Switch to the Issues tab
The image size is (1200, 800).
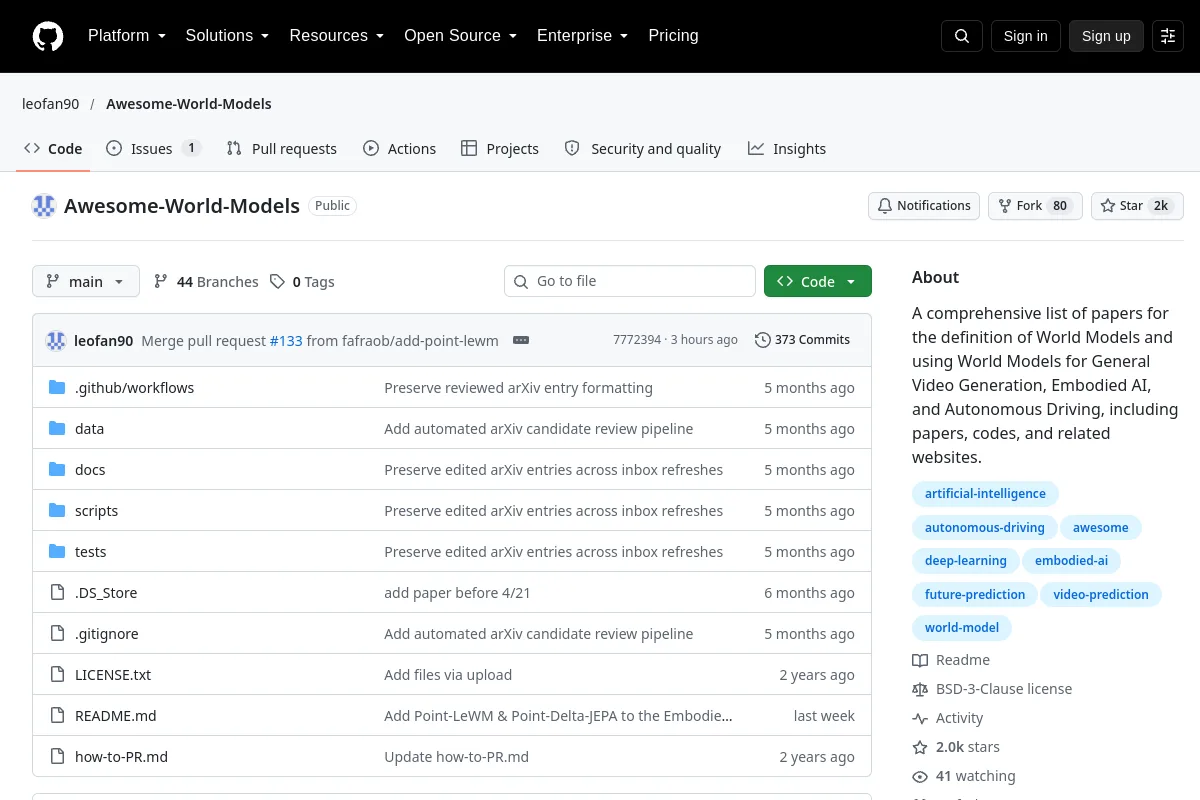(154, 149)
